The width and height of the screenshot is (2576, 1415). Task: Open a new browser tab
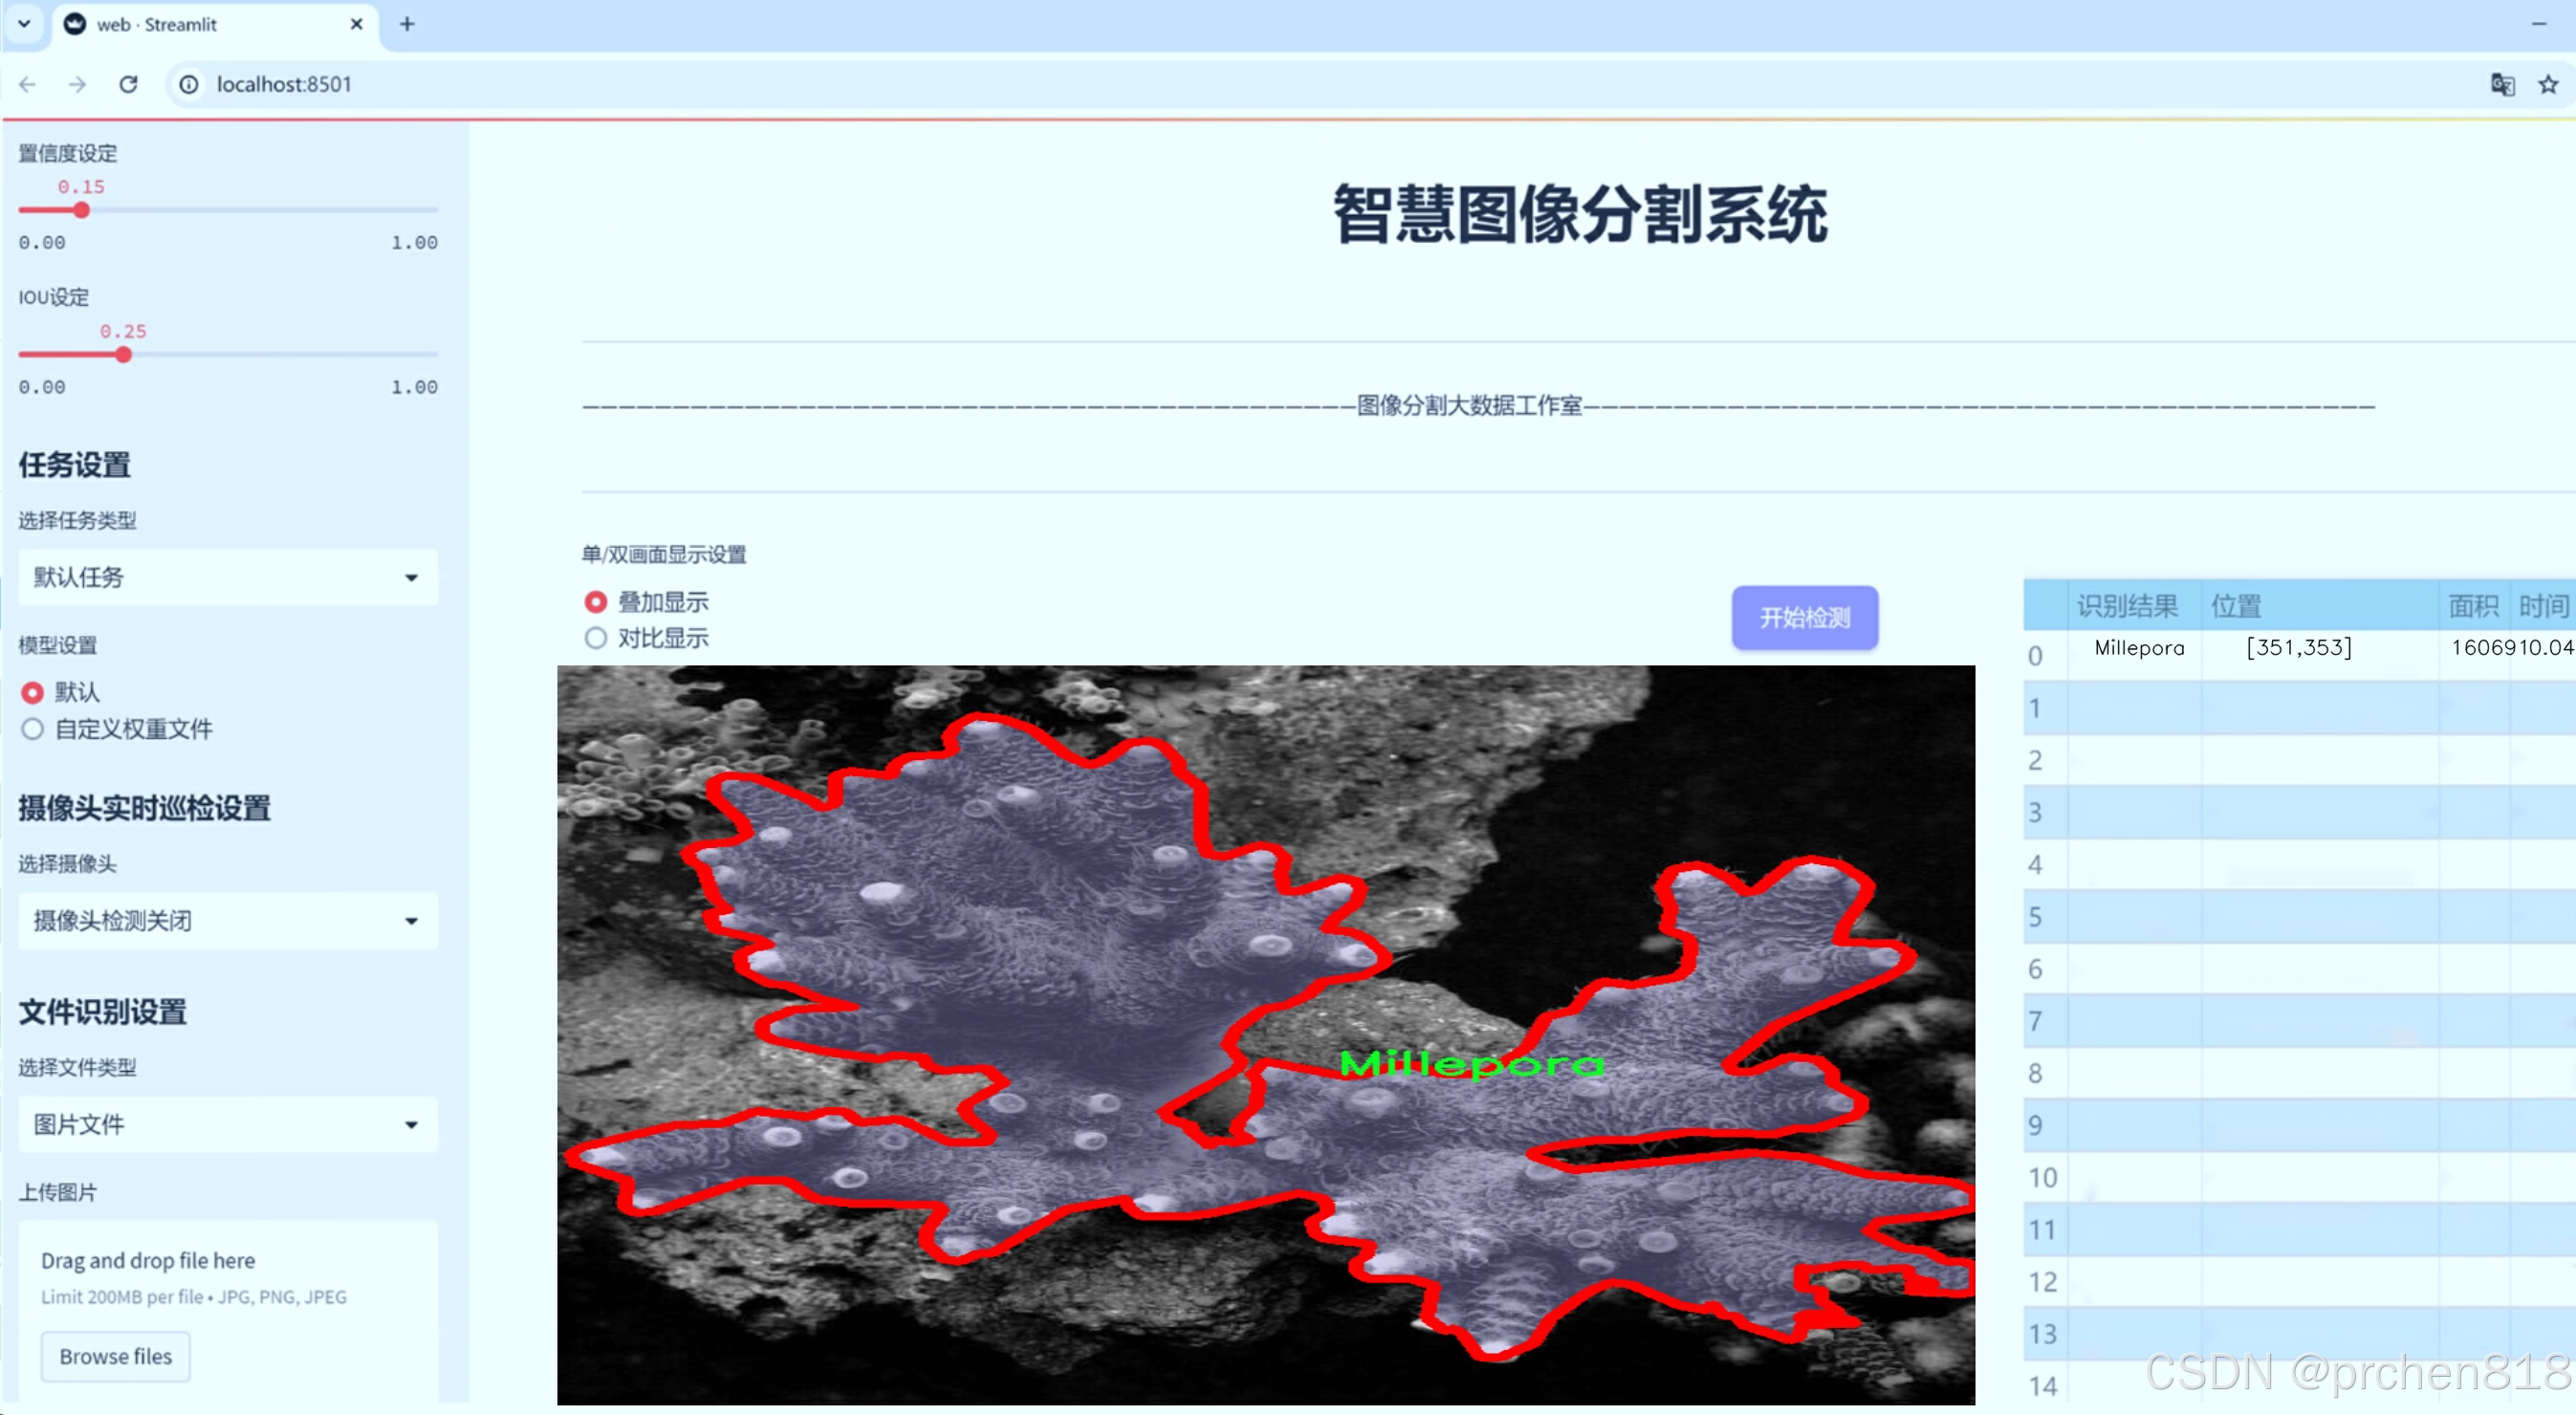[406, 24]
